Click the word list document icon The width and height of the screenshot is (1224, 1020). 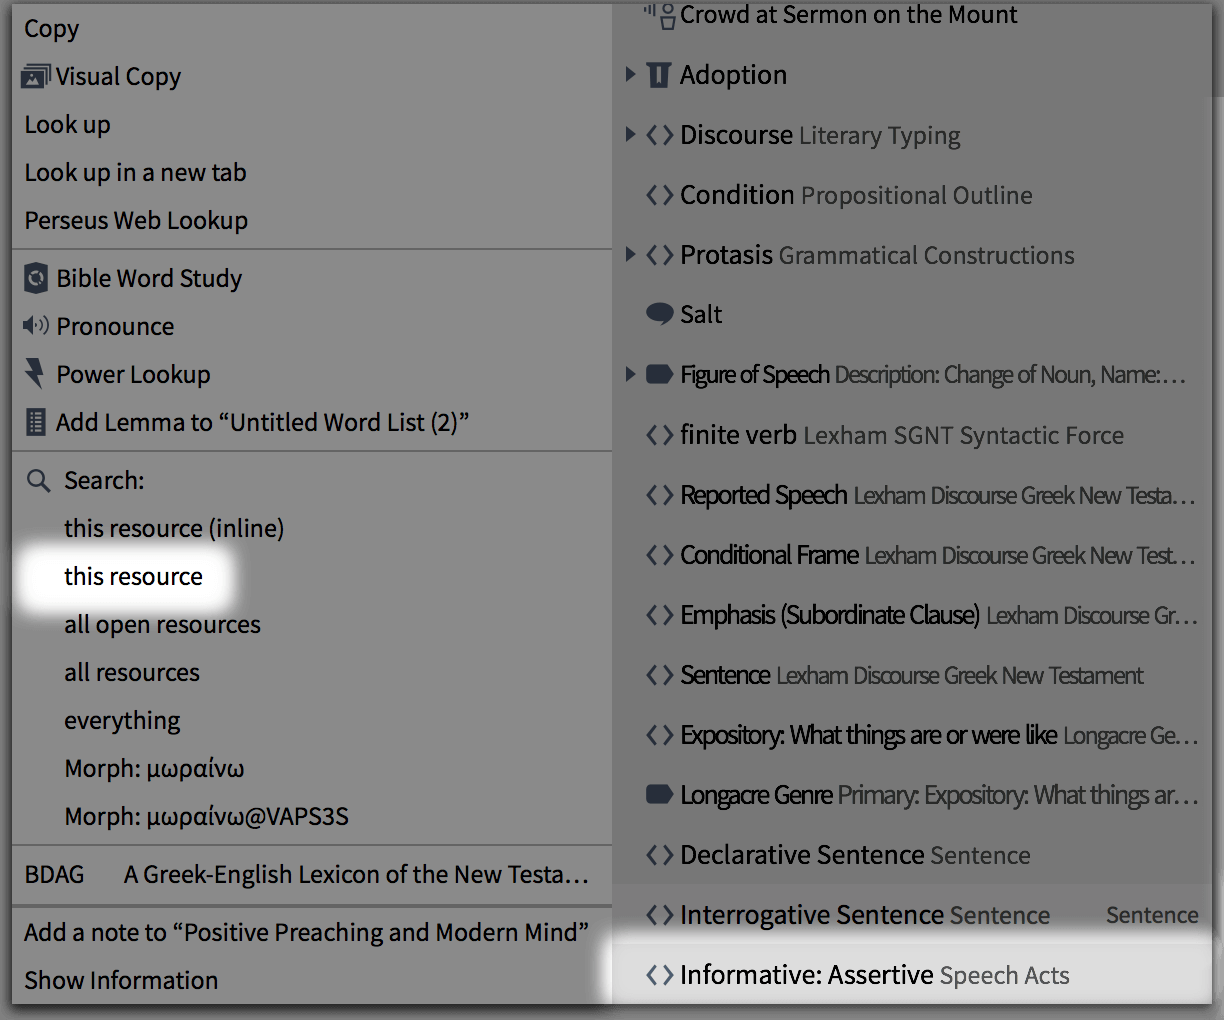(x=36, y=422)
